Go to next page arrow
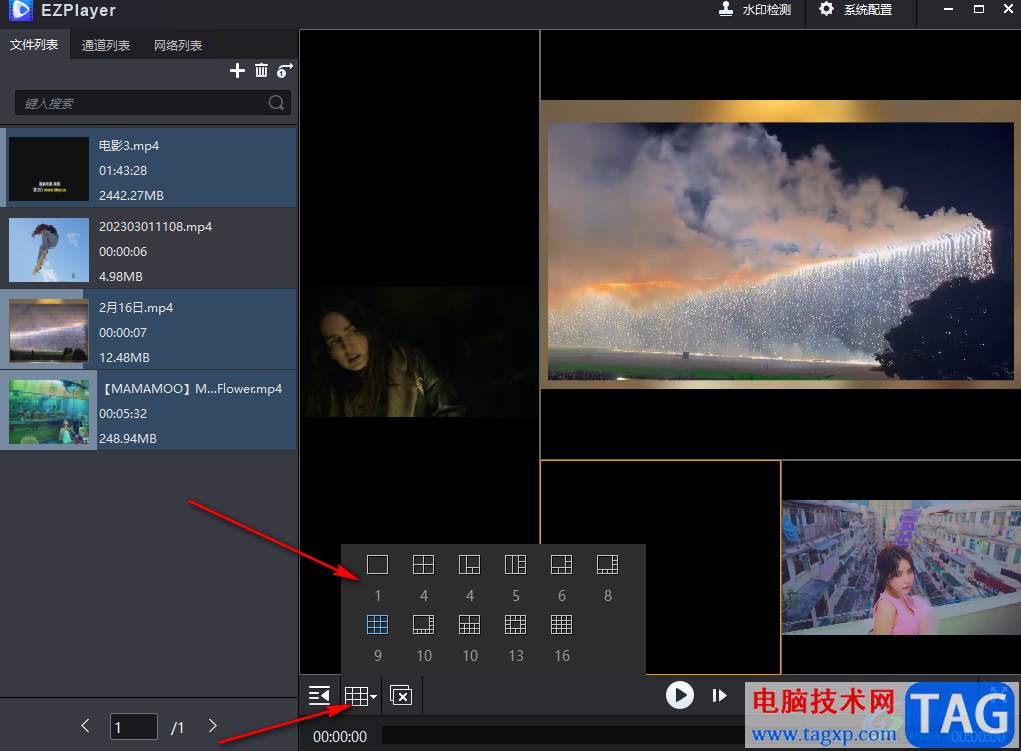Image resolution: width=1021 pixels, height=751 pixels. 212,726
